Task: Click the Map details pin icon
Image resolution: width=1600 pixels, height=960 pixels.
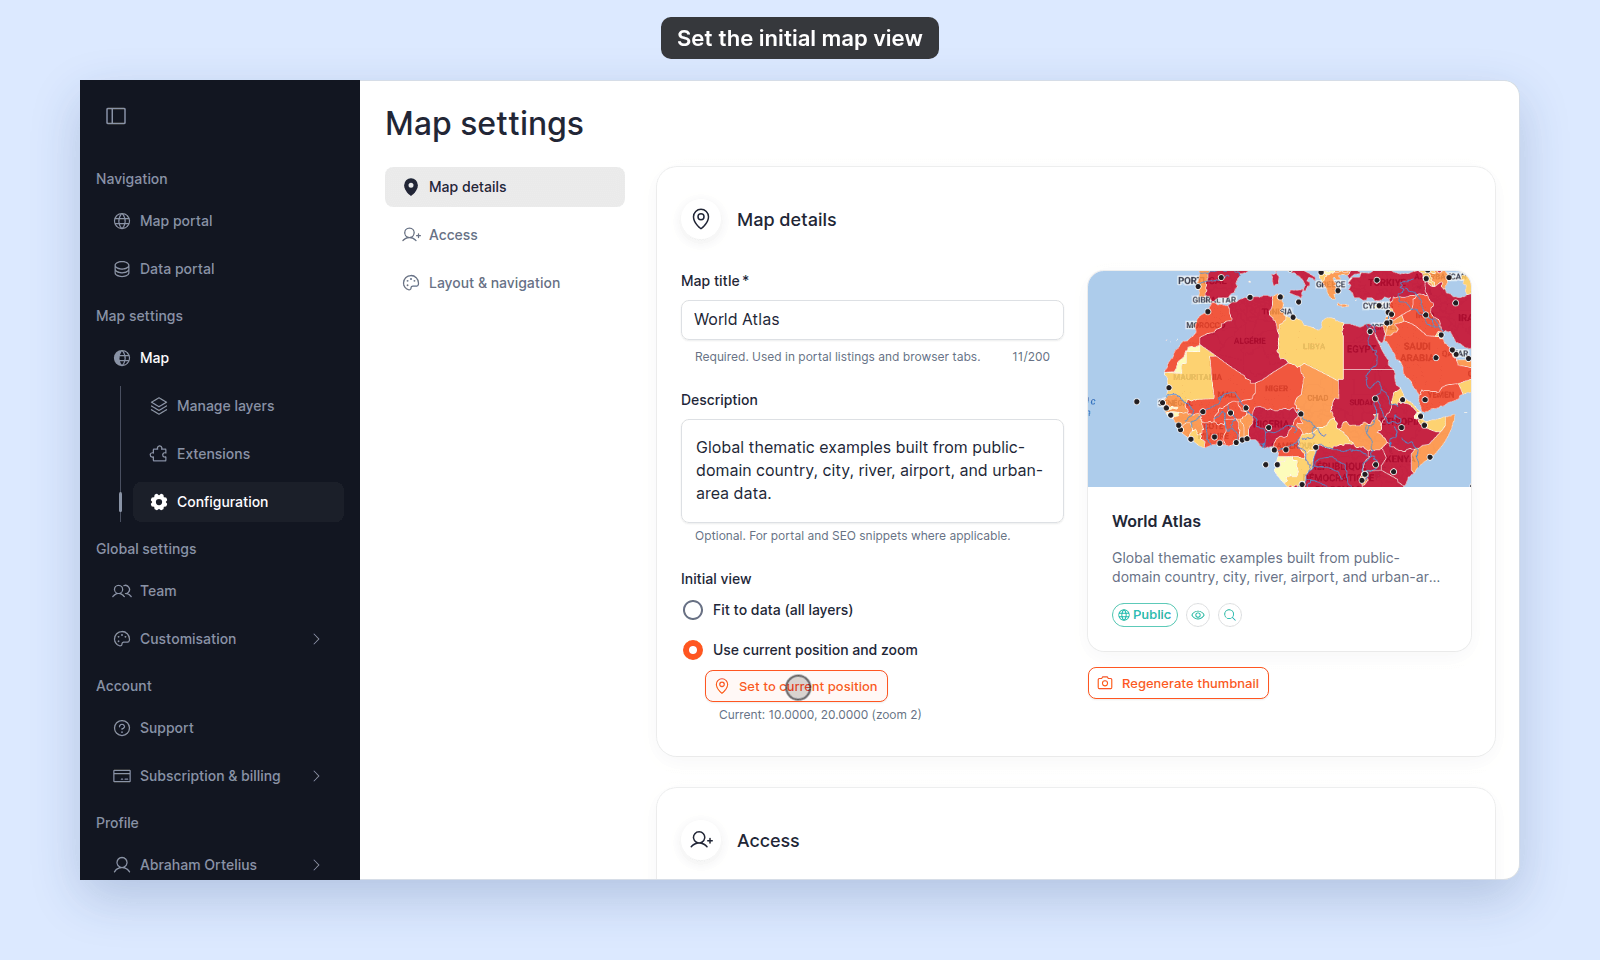Action: pyautogui.click(x=701, y=219)
